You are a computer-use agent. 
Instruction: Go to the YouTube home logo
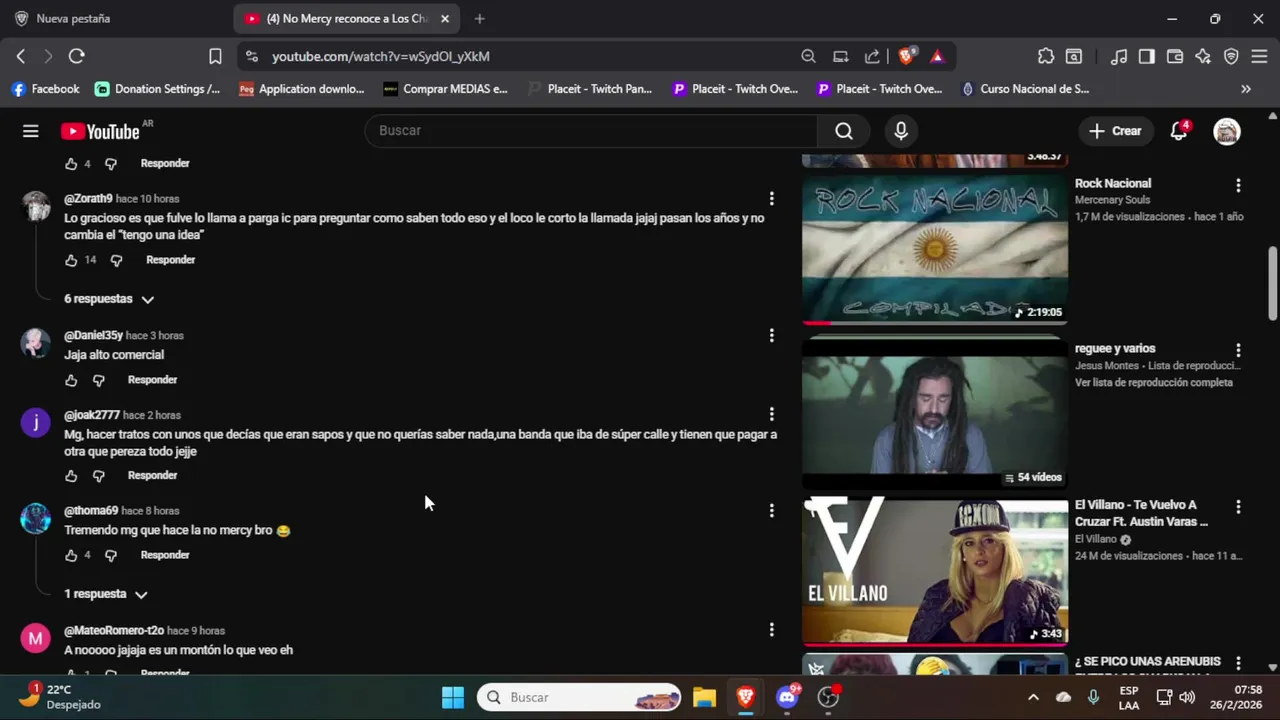point(100,131)
